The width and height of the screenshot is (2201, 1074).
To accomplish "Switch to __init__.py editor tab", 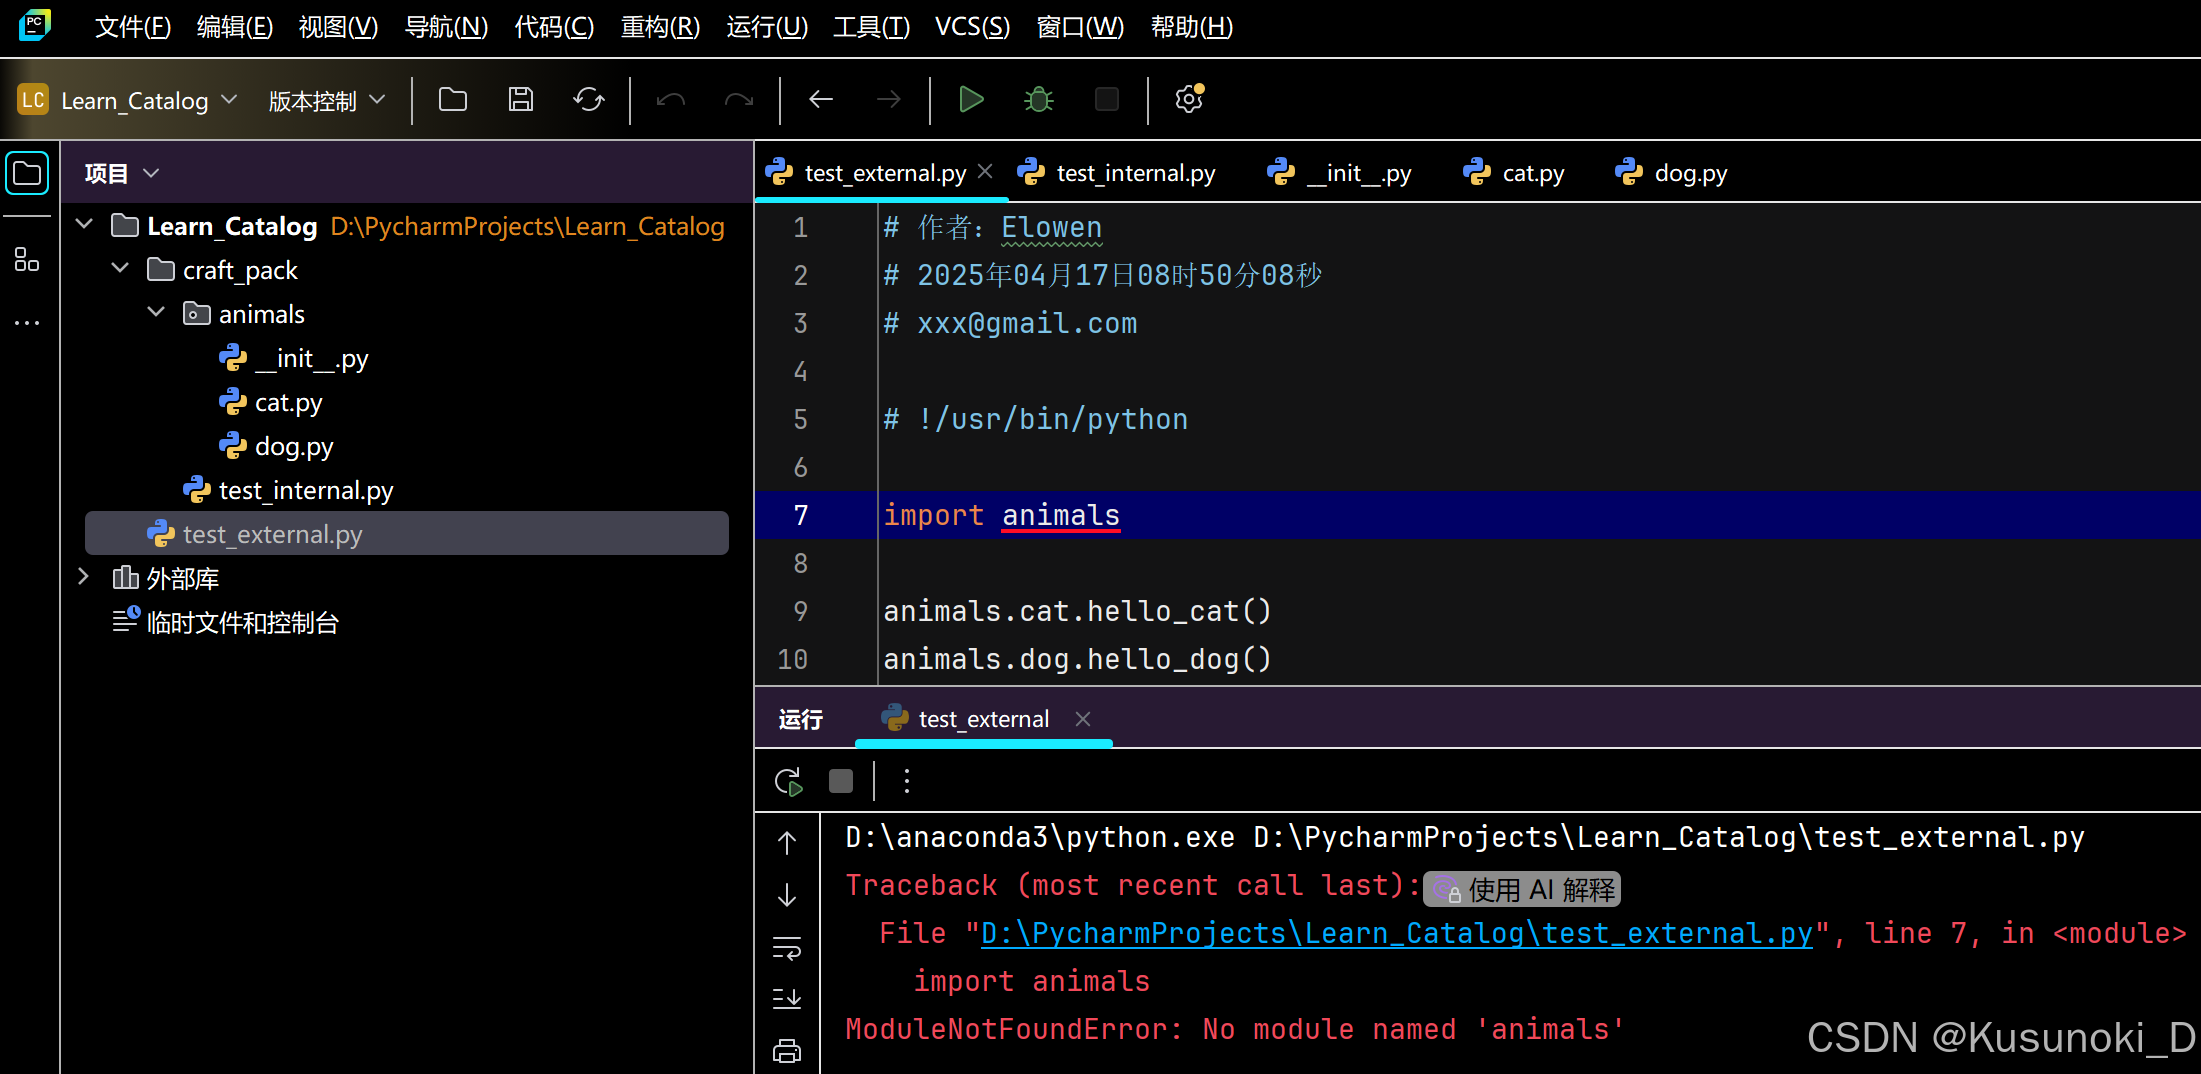I will click(1339, 173).
